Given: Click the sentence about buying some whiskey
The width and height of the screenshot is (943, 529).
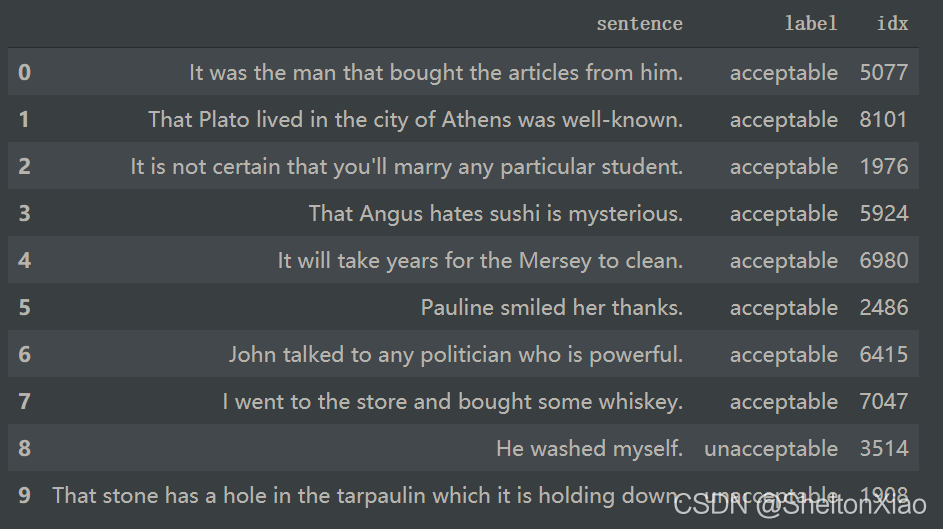Looking at the screenshot, I should (x=452, y=402).
